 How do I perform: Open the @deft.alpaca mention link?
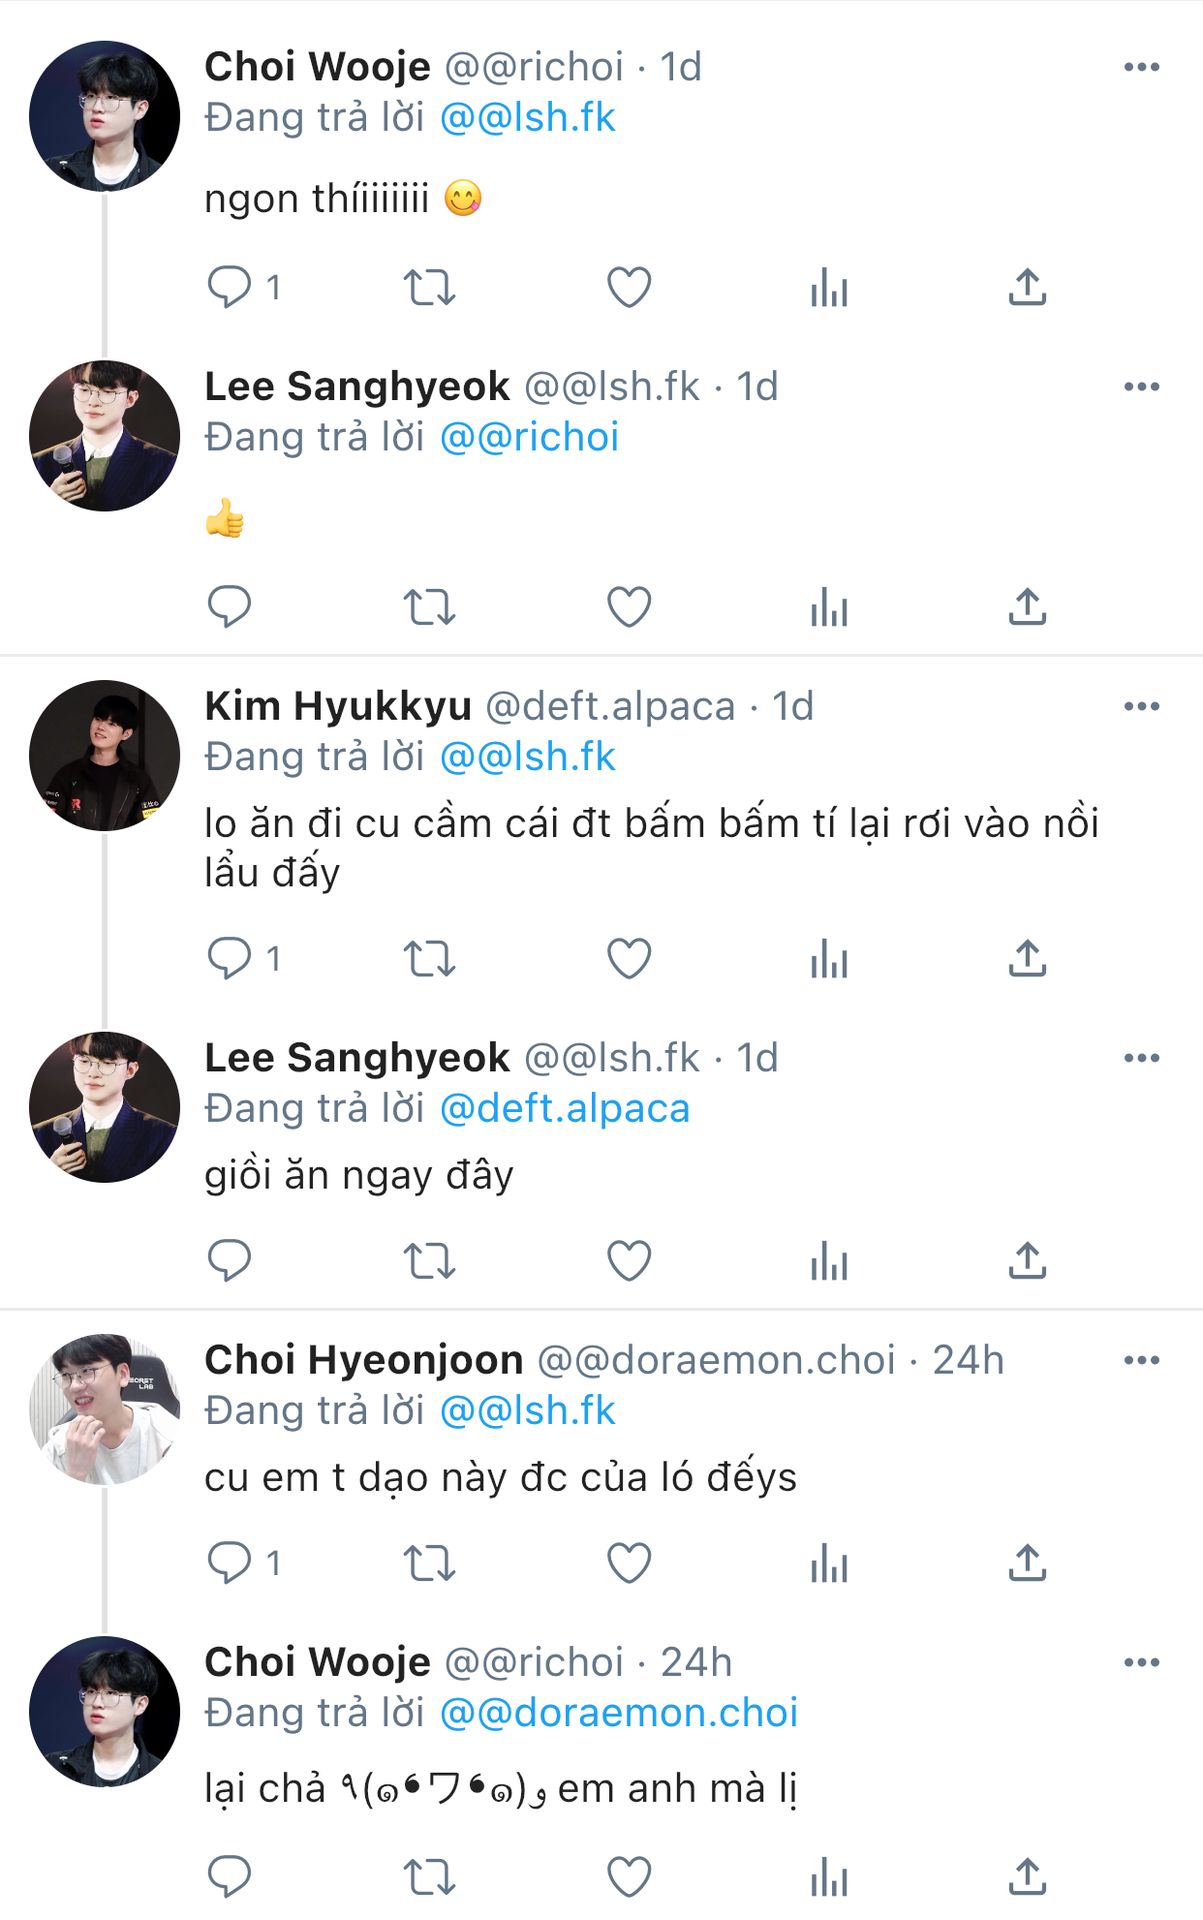click(565, 1109)
